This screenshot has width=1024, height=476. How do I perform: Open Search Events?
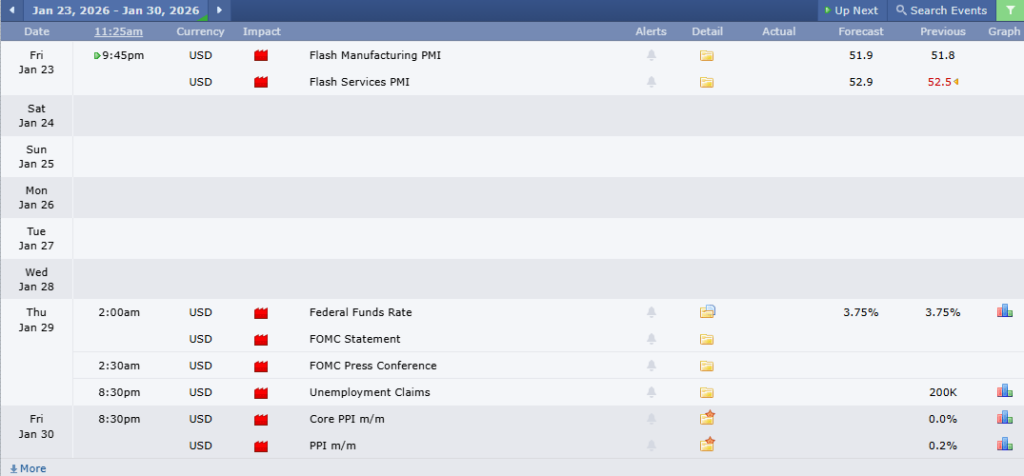[x=940, y=10]
